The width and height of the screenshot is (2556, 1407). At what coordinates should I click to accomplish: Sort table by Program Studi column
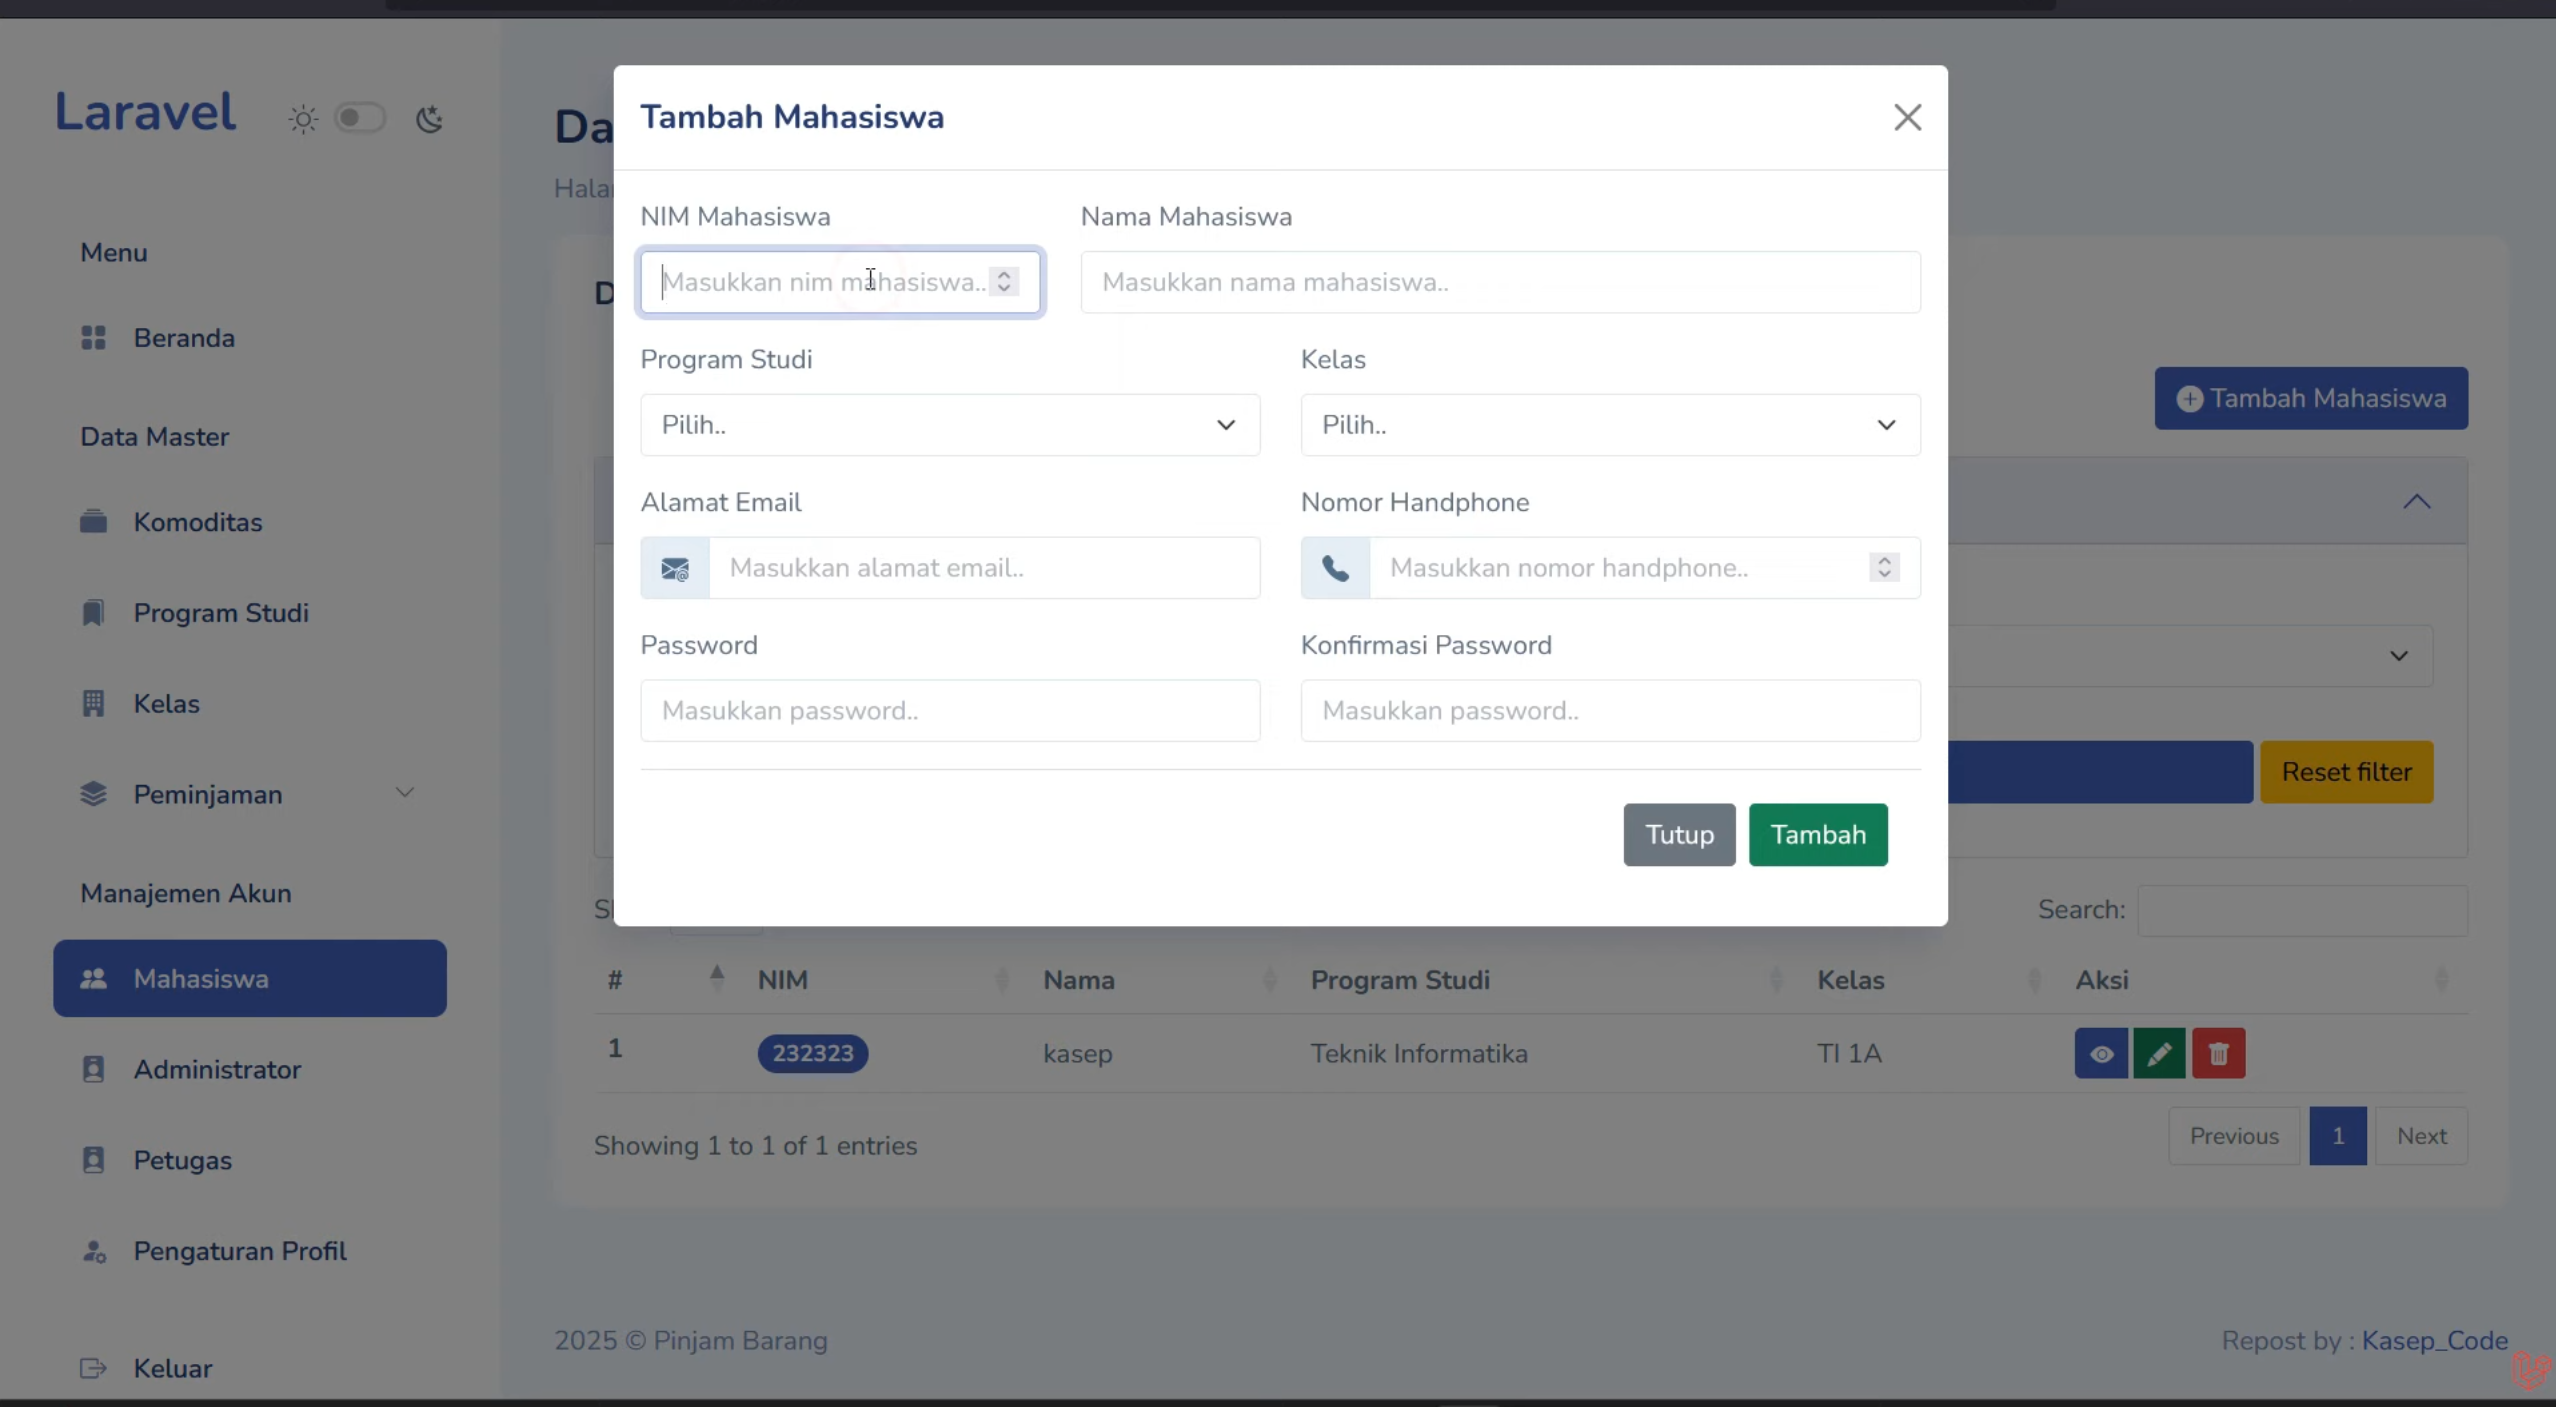coord(1775,980)
